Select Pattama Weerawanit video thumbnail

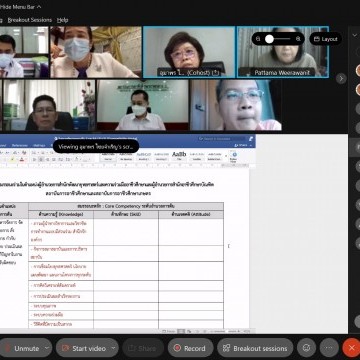[x=283, y=52]
